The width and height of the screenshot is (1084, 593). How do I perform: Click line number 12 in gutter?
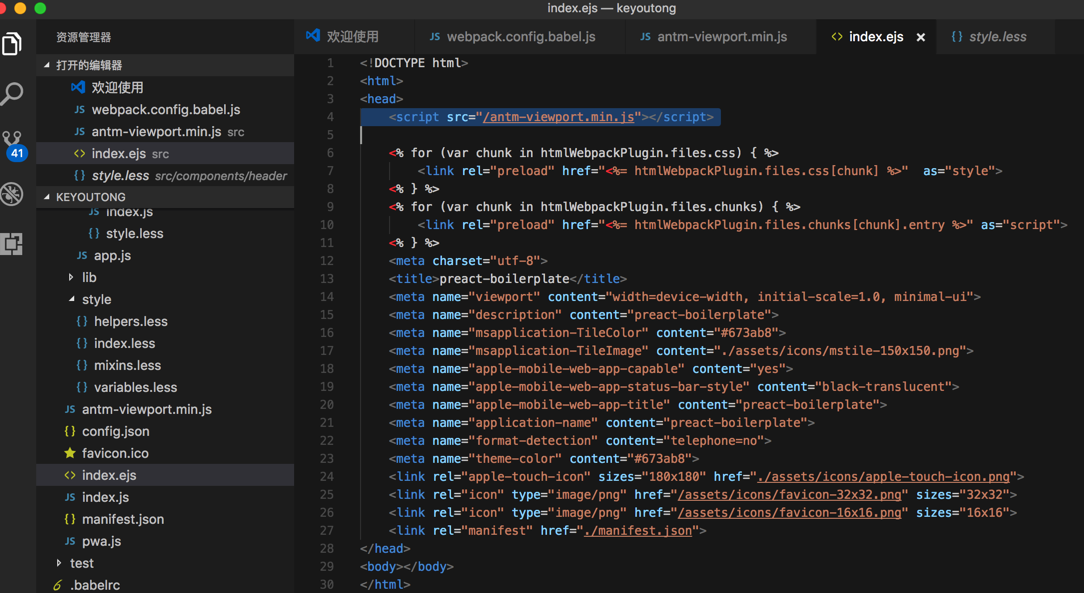click(327, 261)
